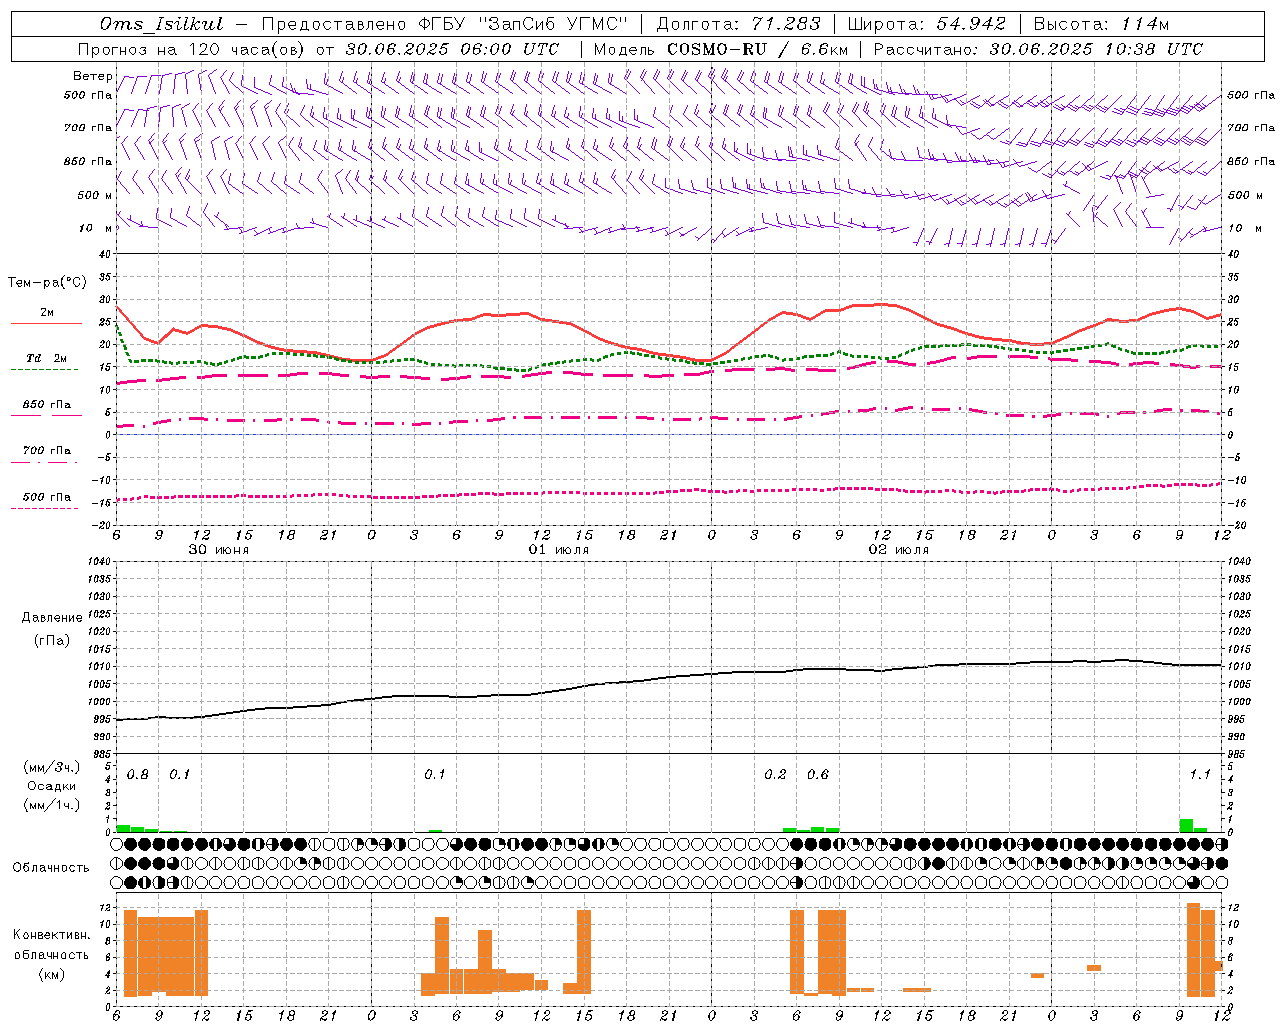Click the 700 гПа temperature legend entry

click(47, 450)
